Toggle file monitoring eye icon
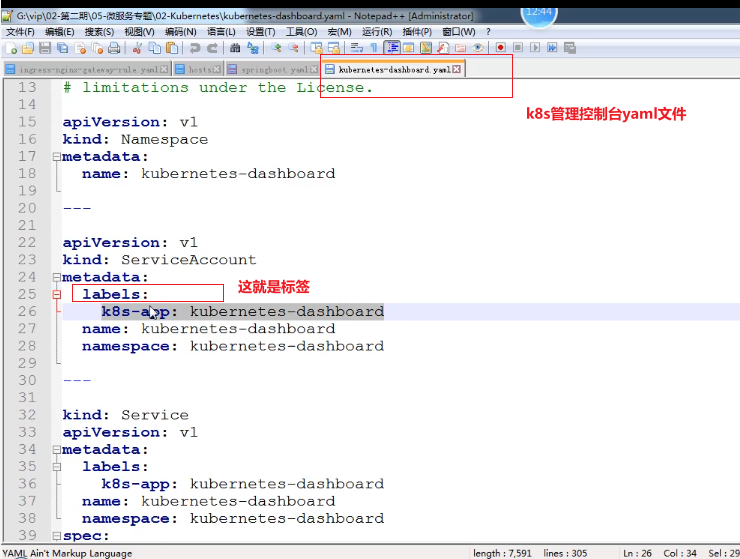Viewport: 740px width, 559px height. 478,48
